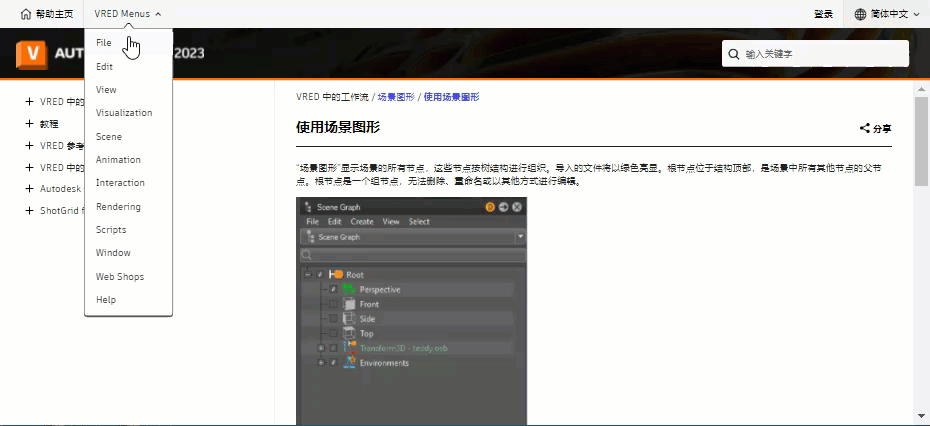
Task: Click the Autodesk VRED orange V logo
Action: [31, 54]
